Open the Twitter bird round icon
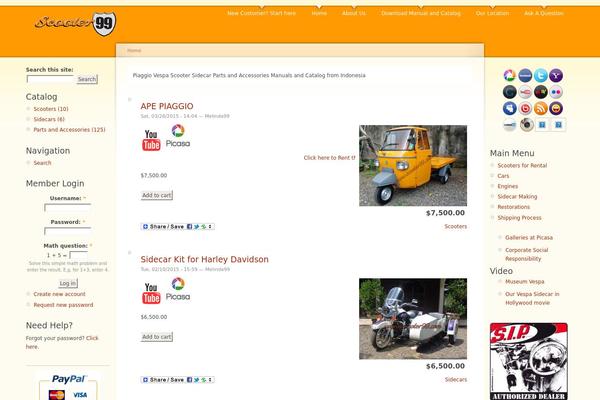 tap(541, 75)
